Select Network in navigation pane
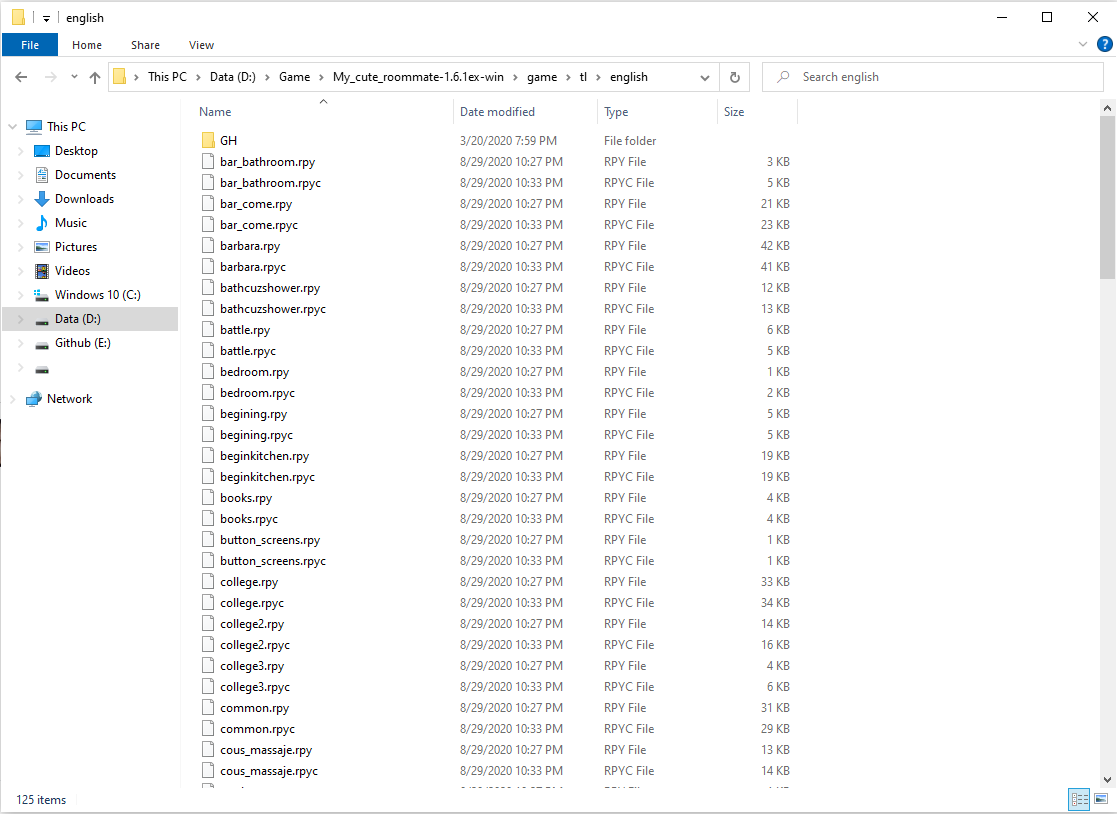This screenshot has width=1117, height=814. 69,399
